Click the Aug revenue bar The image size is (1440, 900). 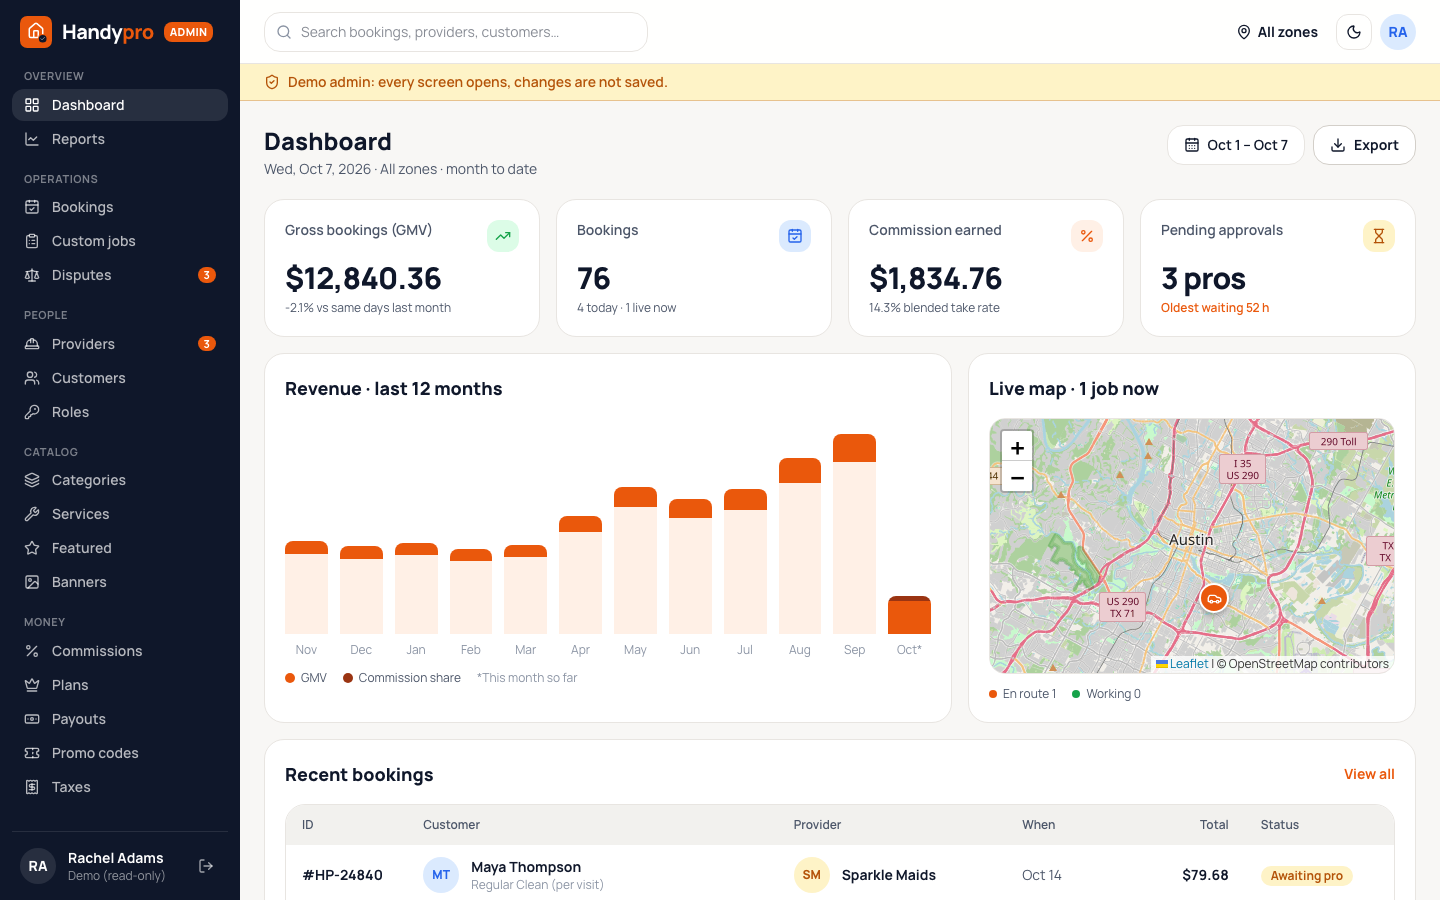[800, 546]
